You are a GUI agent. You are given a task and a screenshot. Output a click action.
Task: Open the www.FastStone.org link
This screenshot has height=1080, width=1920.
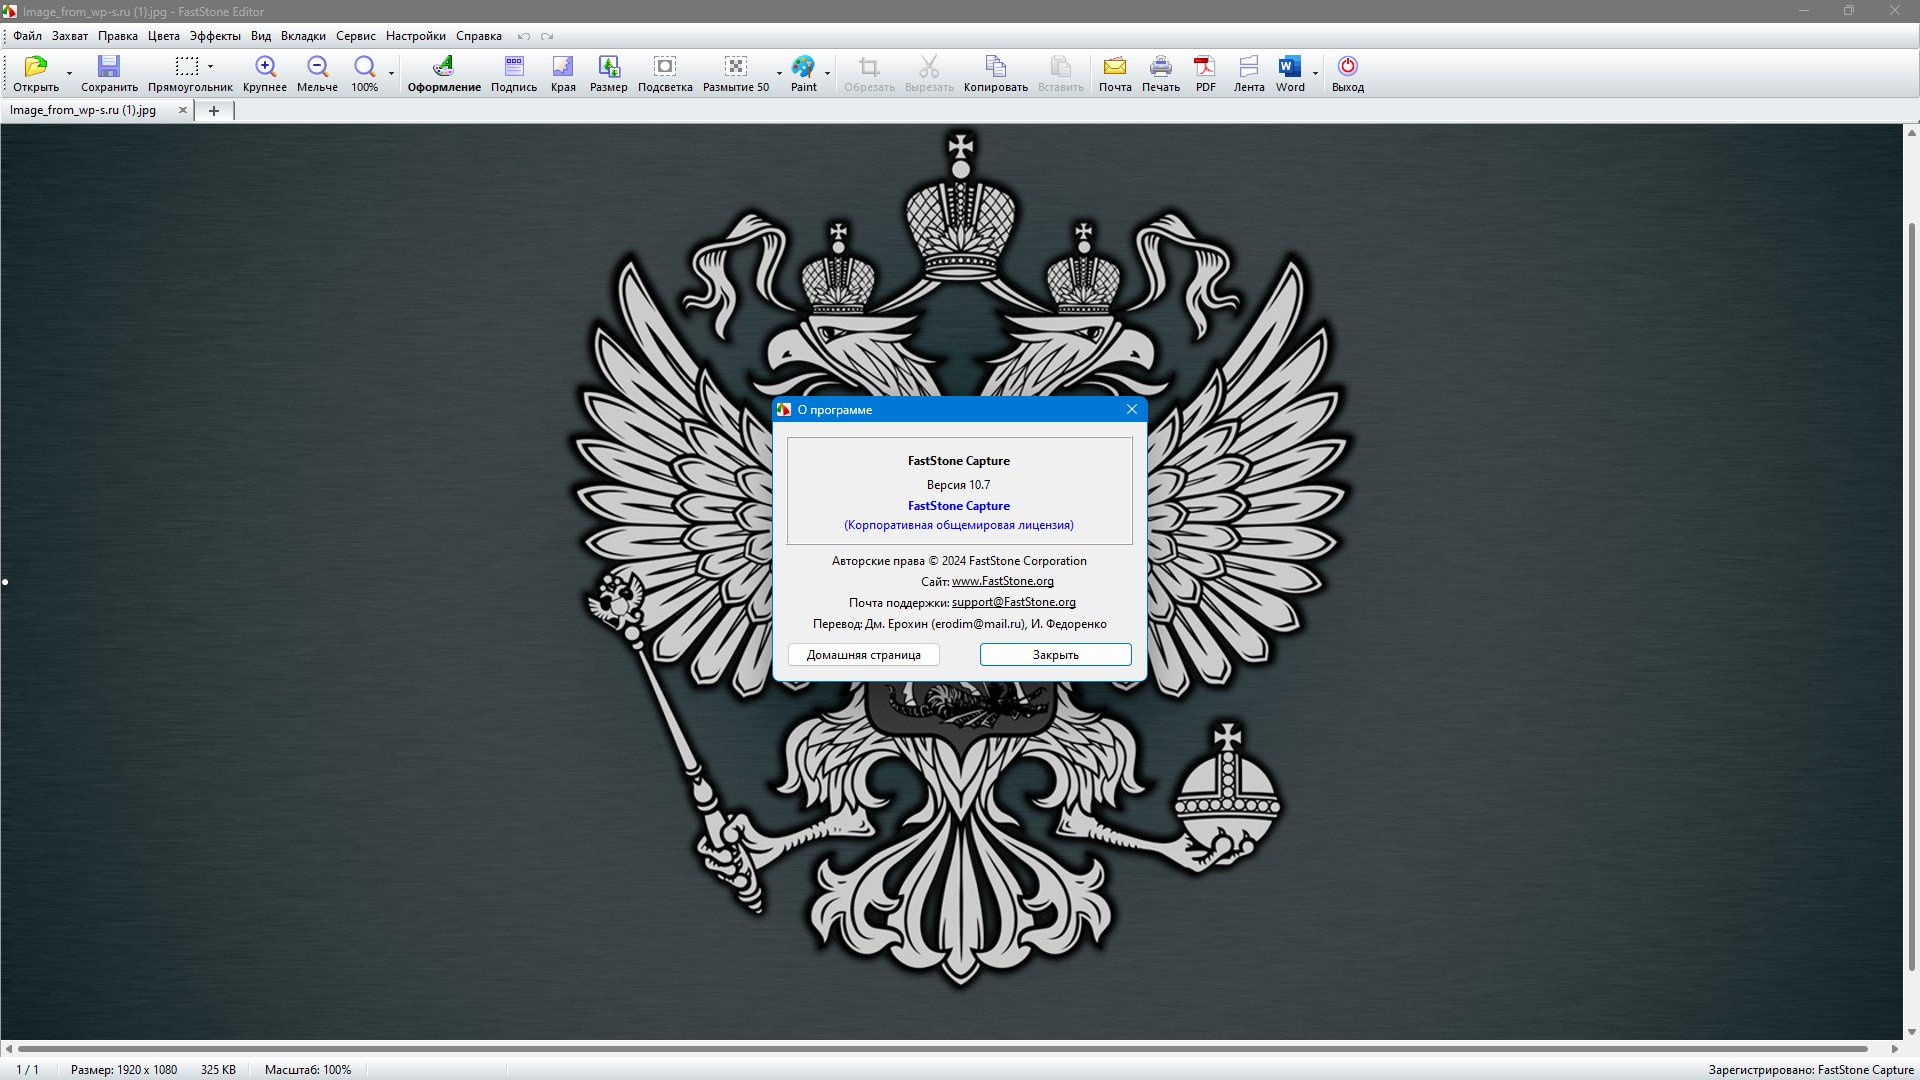coord(1003,581)
